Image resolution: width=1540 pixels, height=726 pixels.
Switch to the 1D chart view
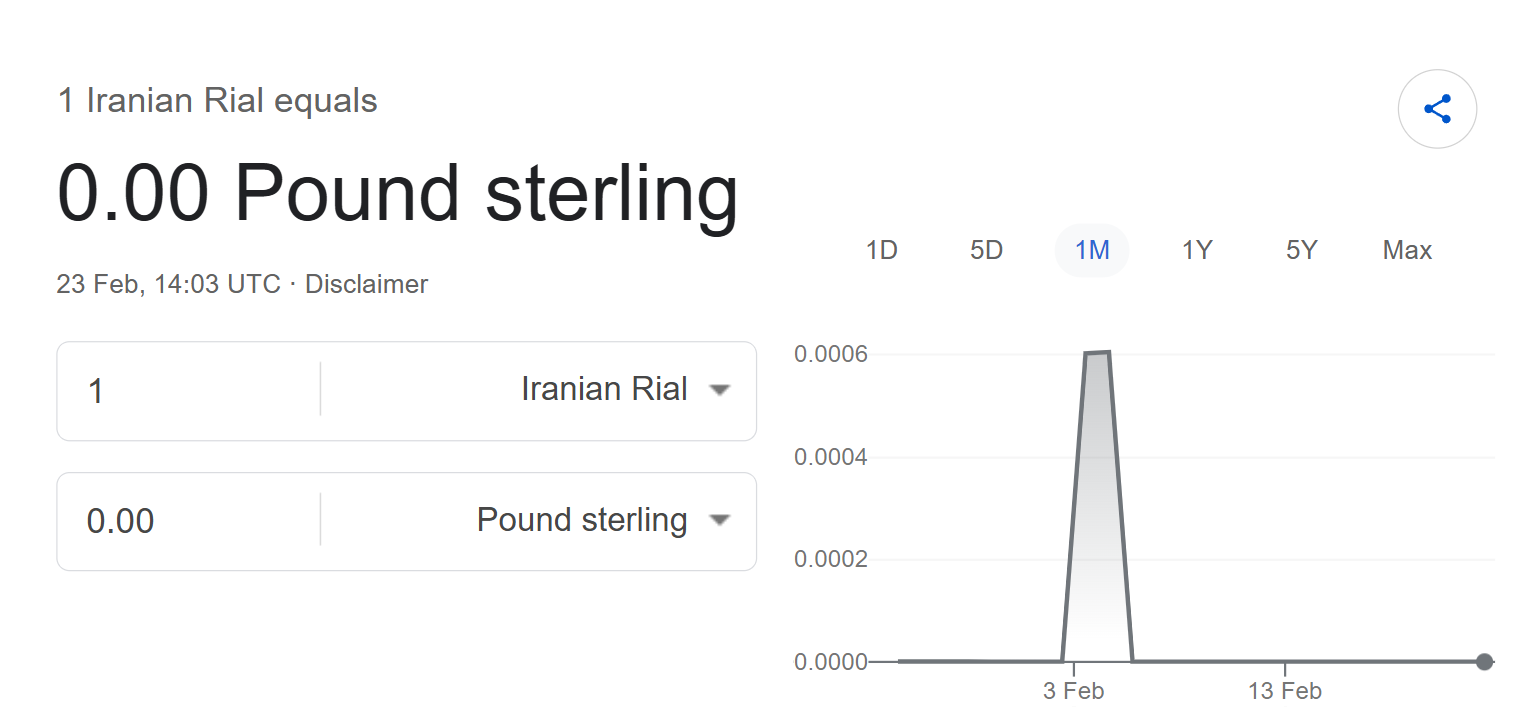coord(882,250)
